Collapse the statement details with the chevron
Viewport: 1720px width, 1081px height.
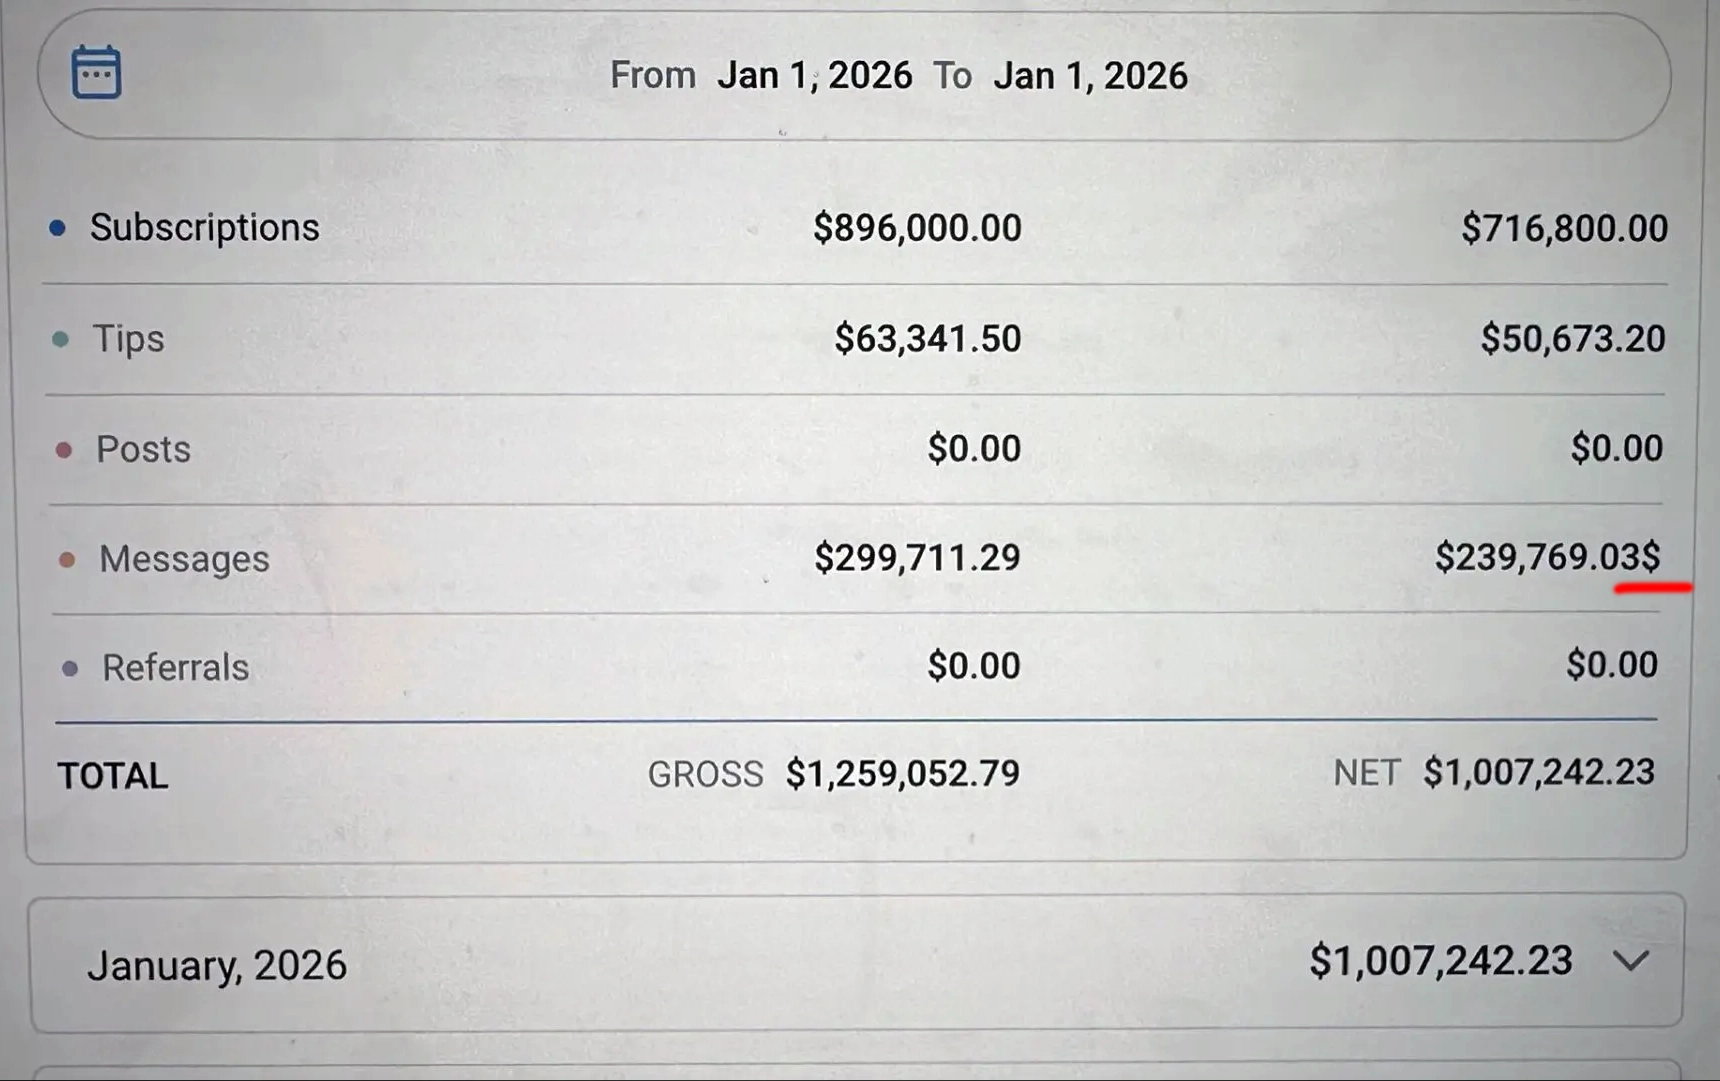(x=1630, y=963)
